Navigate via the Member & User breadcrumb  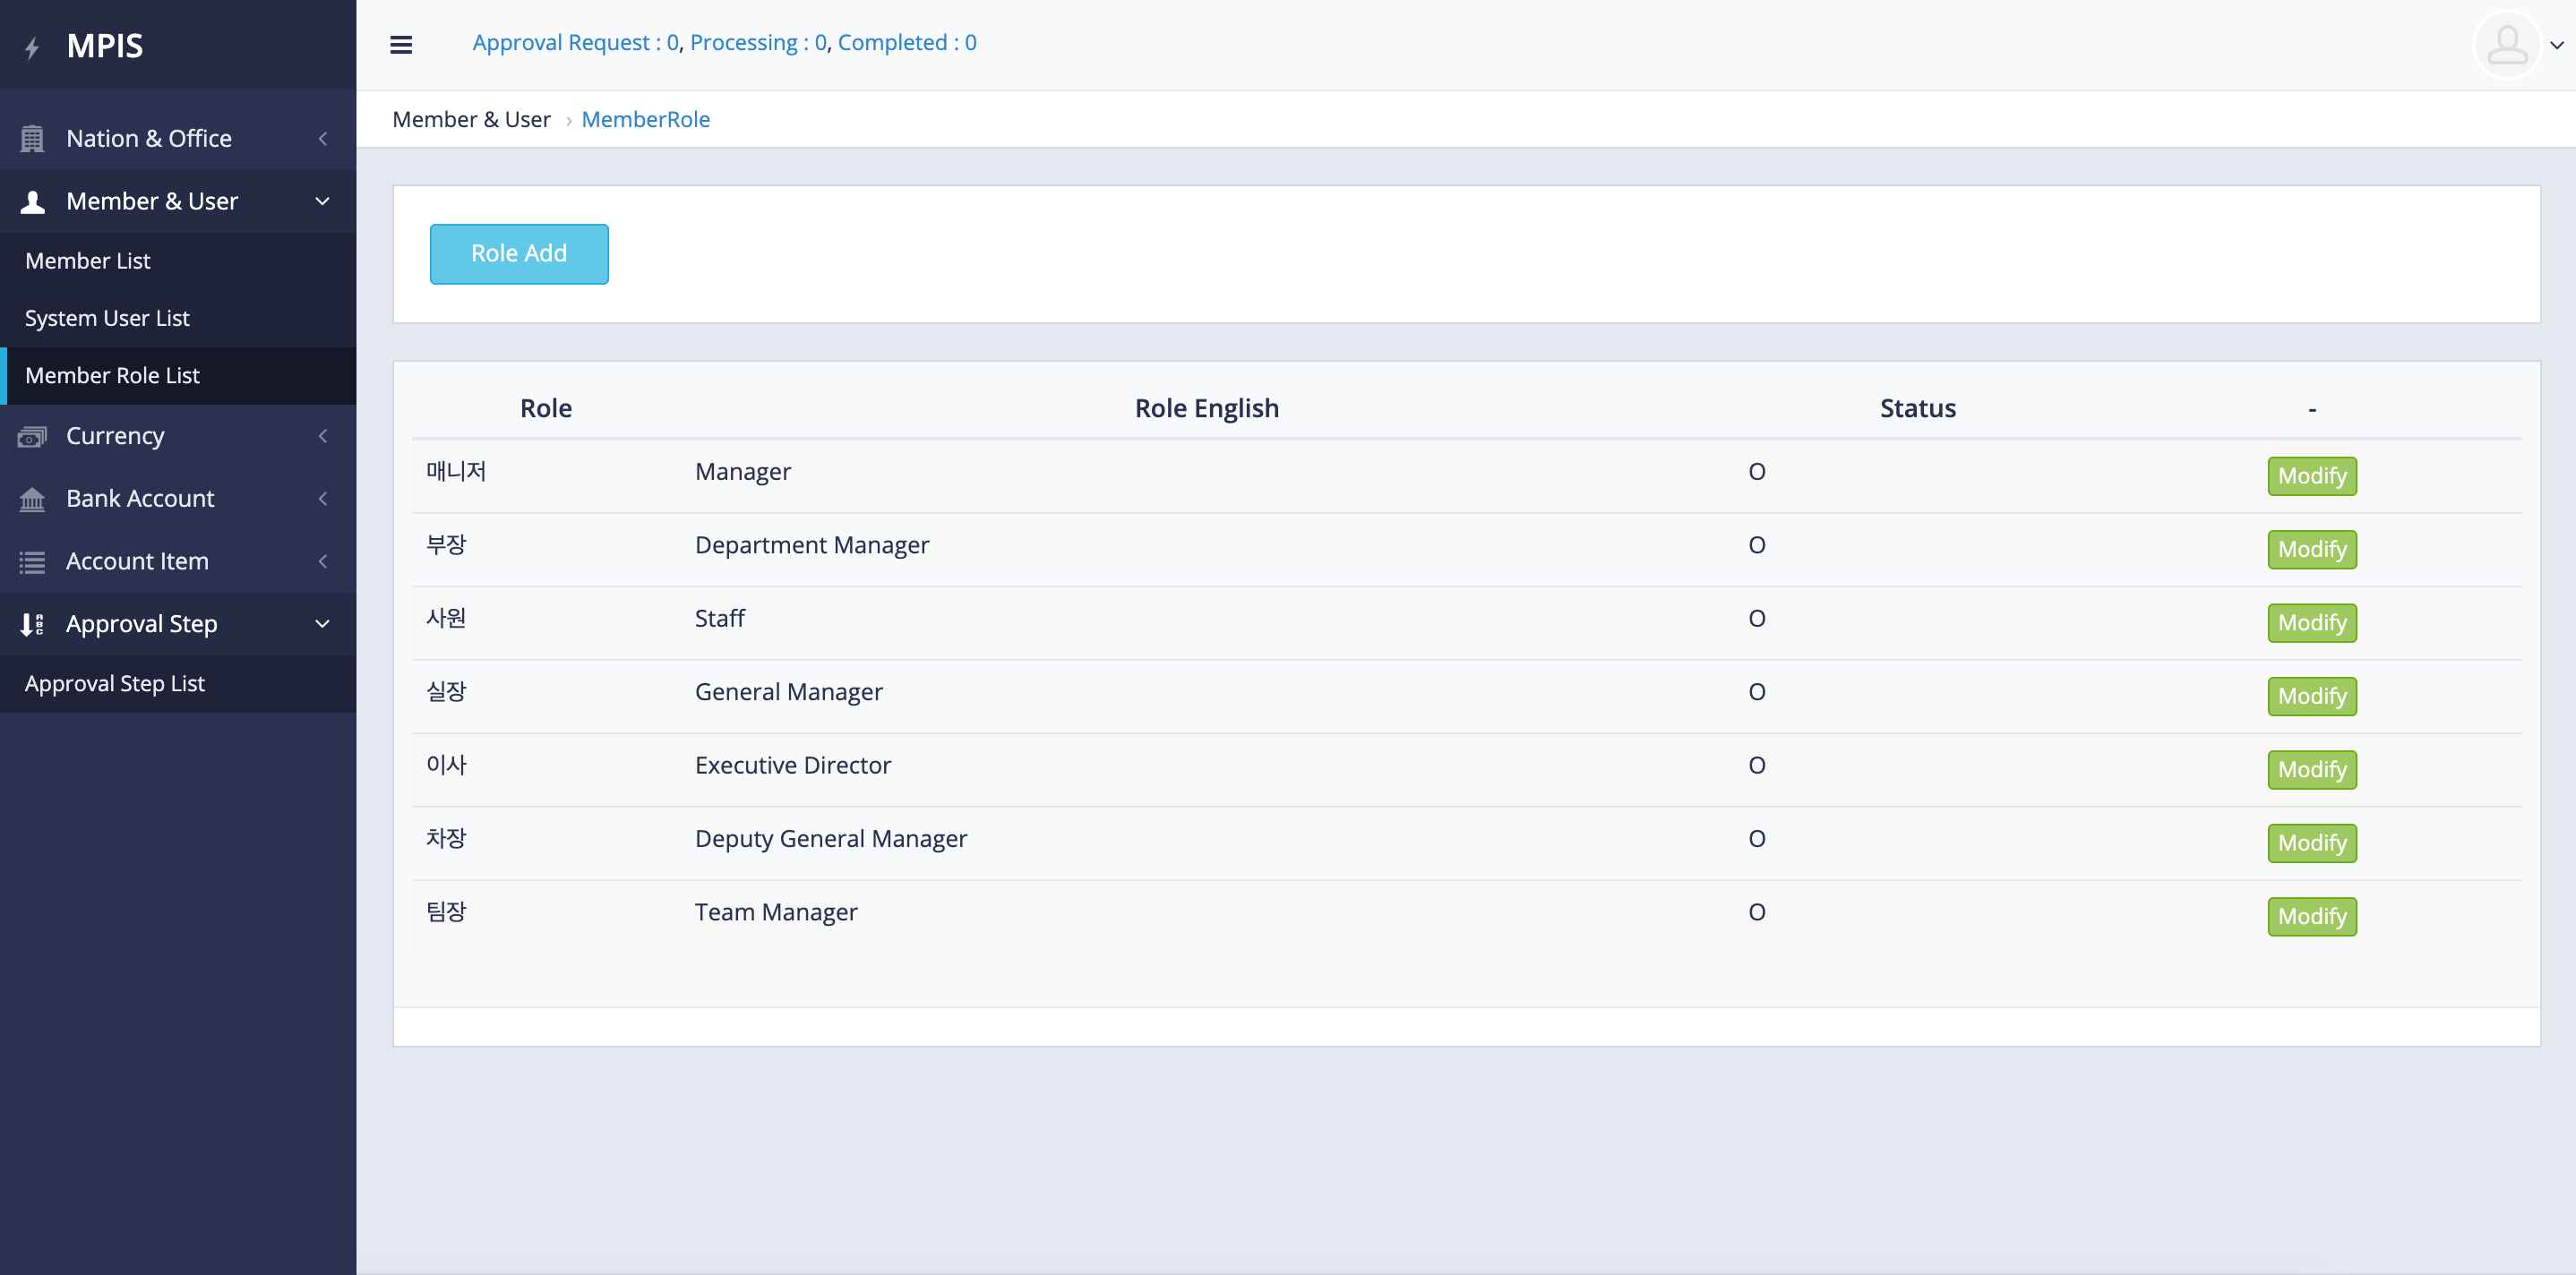click(471, 118)
